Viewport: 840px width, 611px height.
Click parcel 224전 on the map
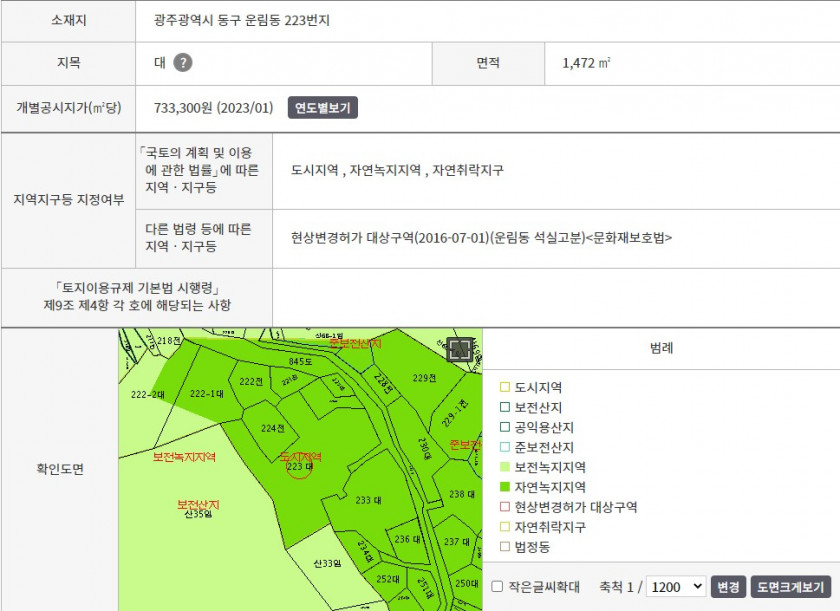click(x=273, y=428)
